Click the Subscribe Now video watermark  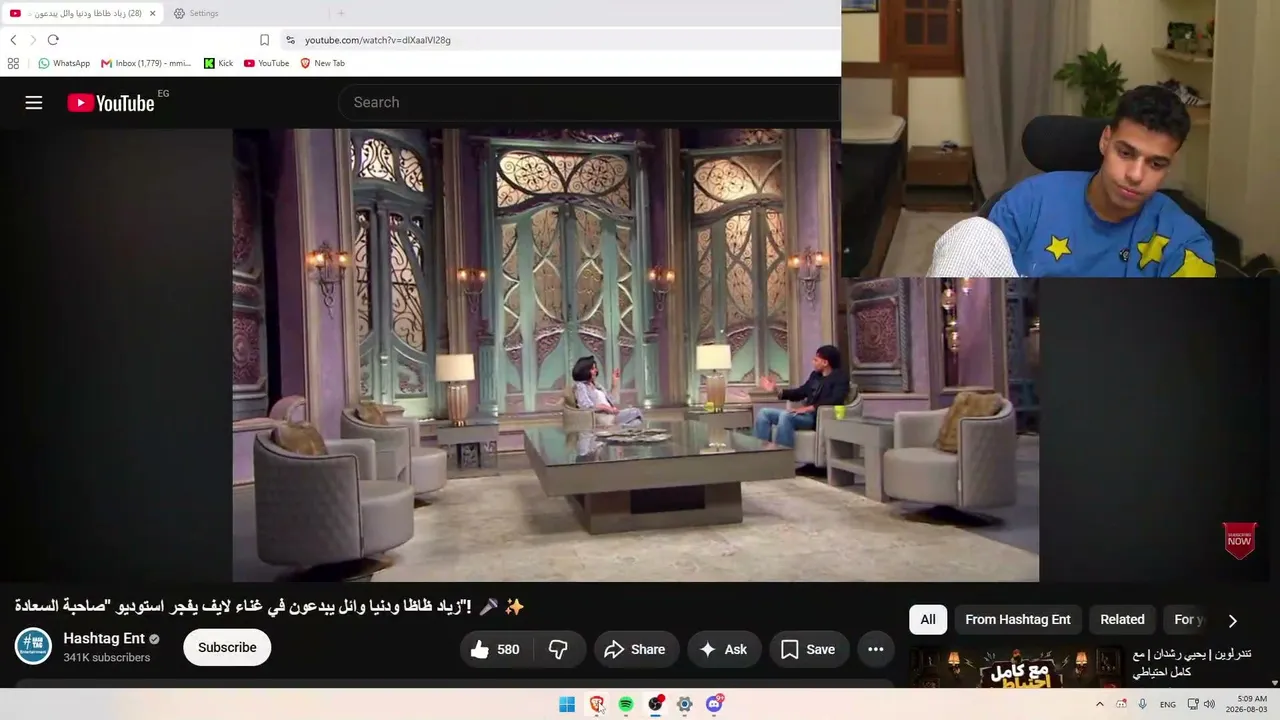pos(1239,540)
